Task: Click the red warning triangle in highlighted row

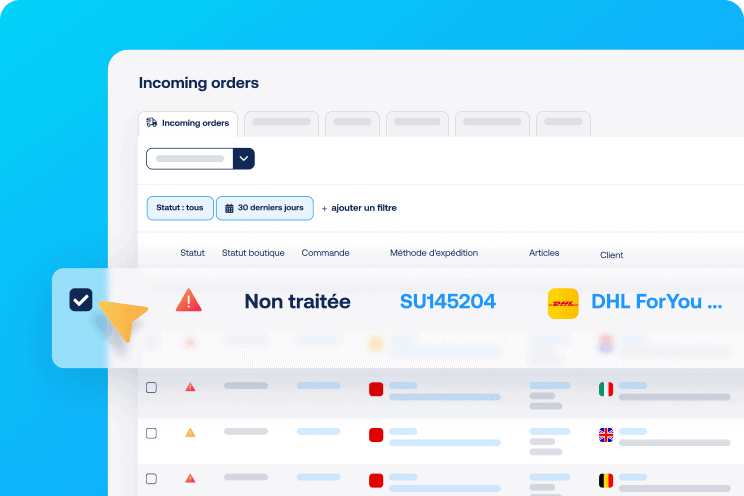Action: 188,300
